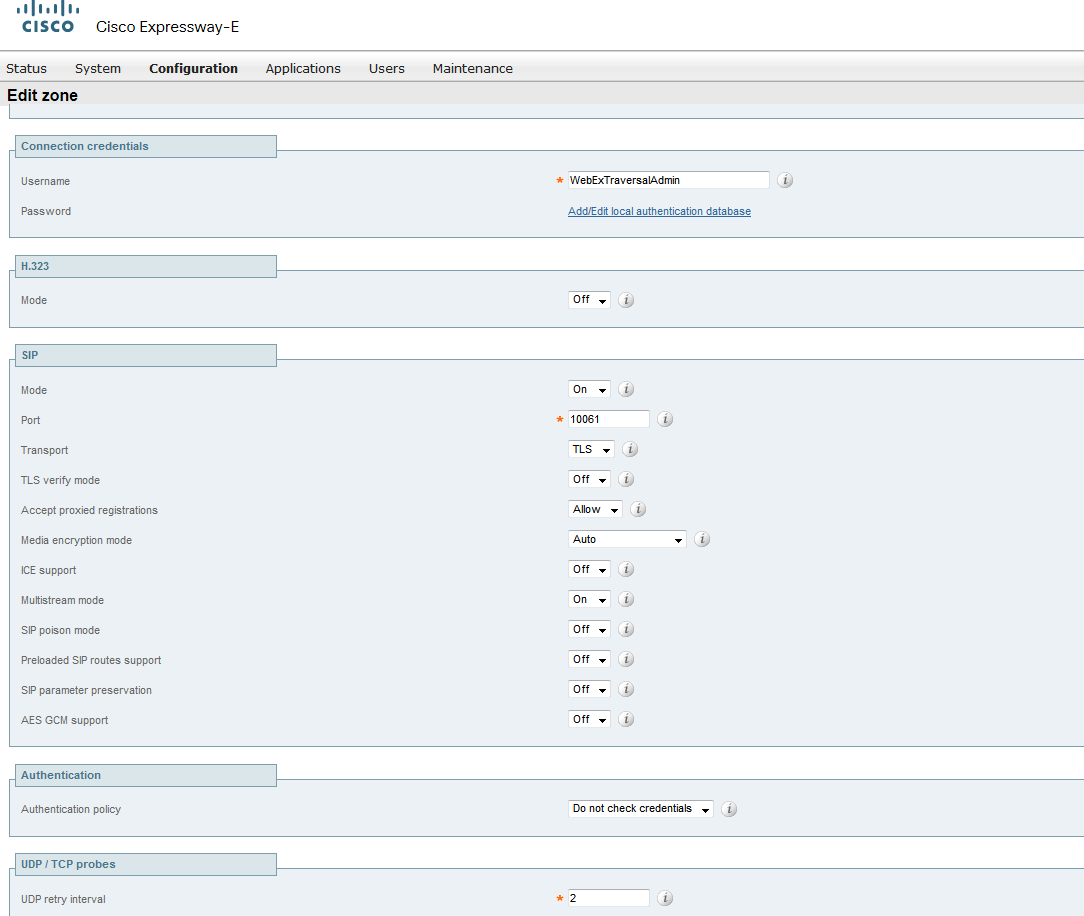Open info icon for Multistream mode
1084x916 pixels.
click(626, 599)
